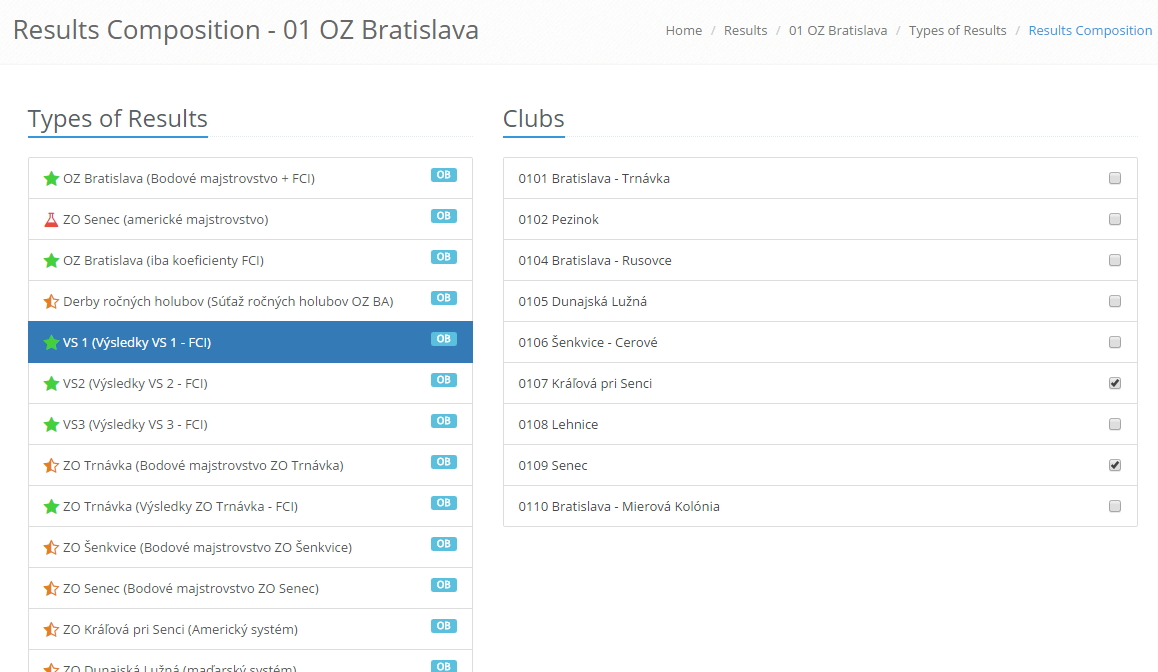Uncheck the 0107 Kráľová pri Senci checkbox

[1115, 384]
